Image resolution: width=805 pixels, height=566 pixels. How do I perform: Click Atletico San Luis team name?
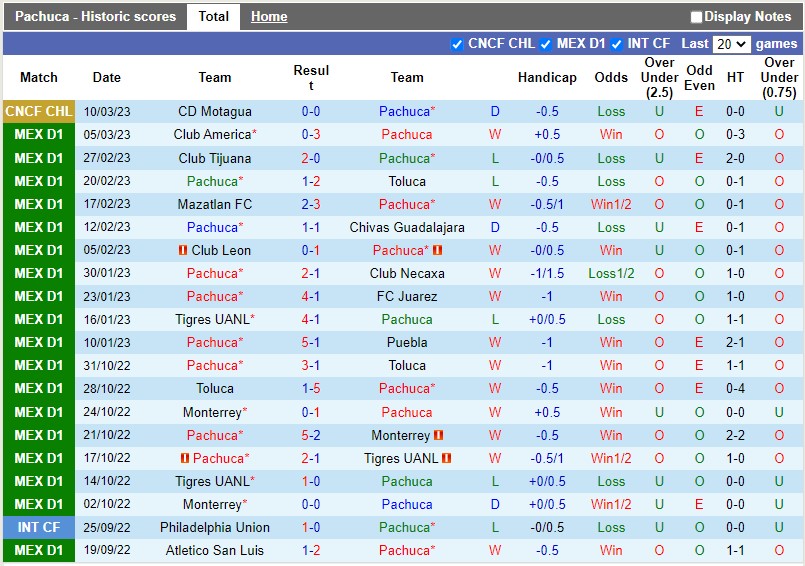pyautogui.click(x=215, y=551)
